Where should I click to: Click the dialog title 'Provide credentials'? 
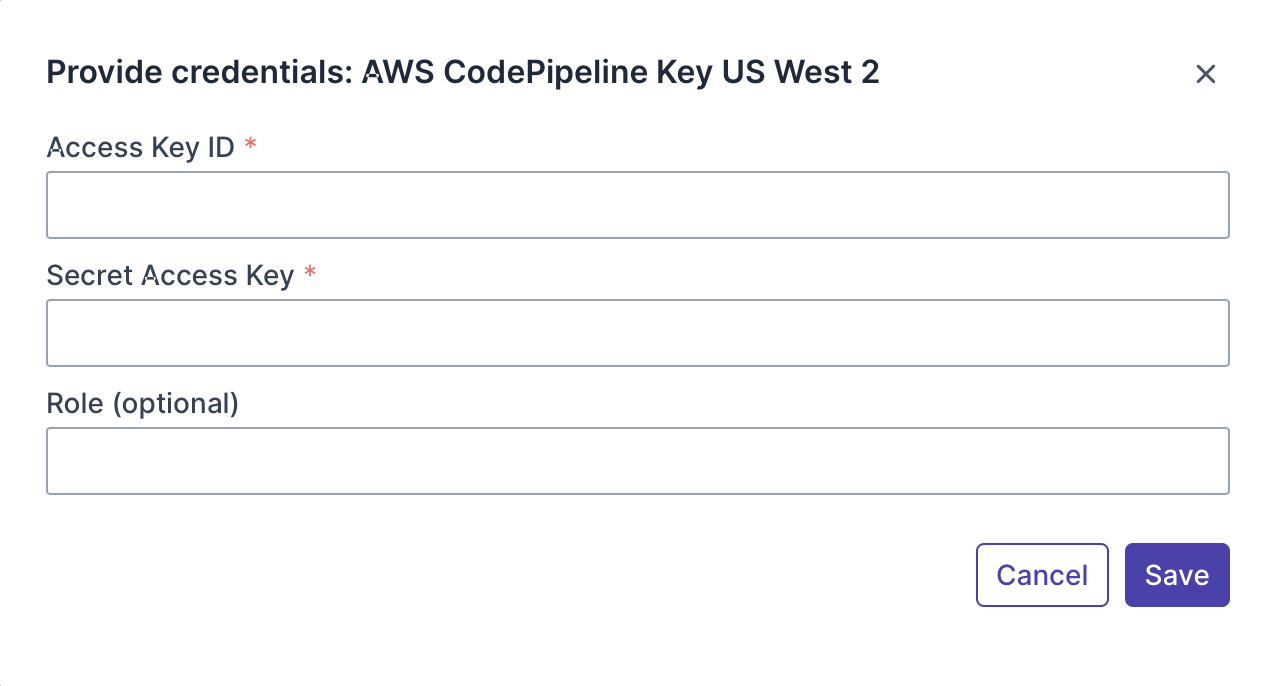[198, 73]
